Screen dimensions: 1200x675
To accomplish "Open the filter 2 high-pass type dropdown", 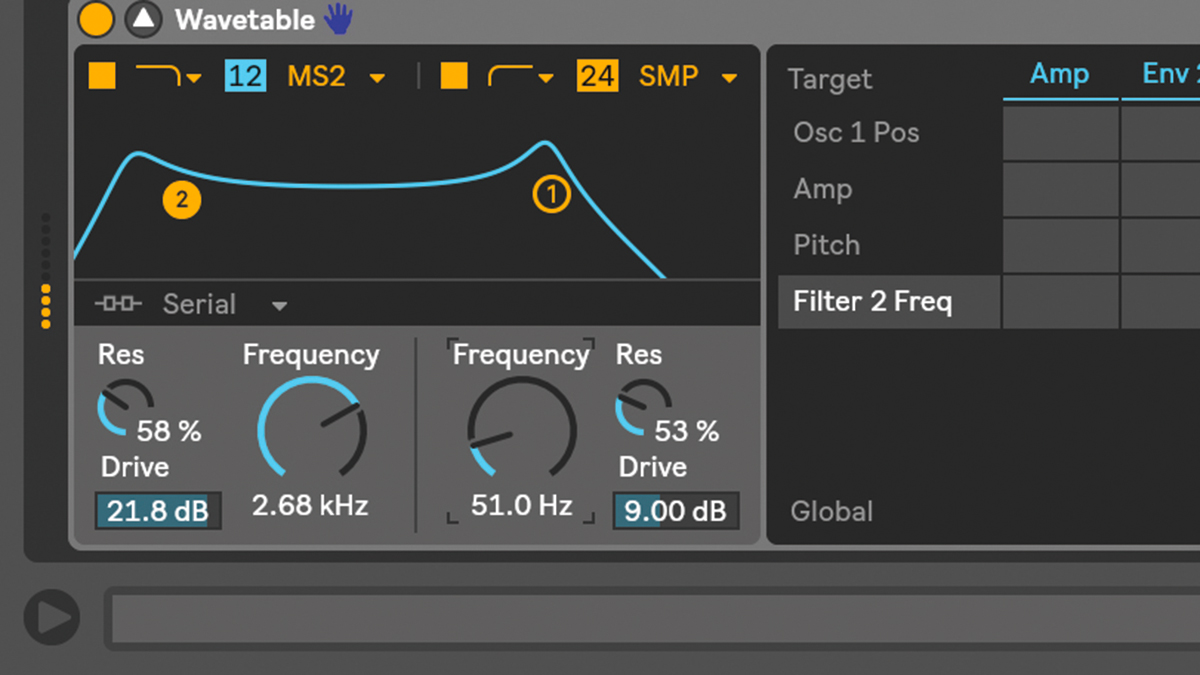I will 520,76.
